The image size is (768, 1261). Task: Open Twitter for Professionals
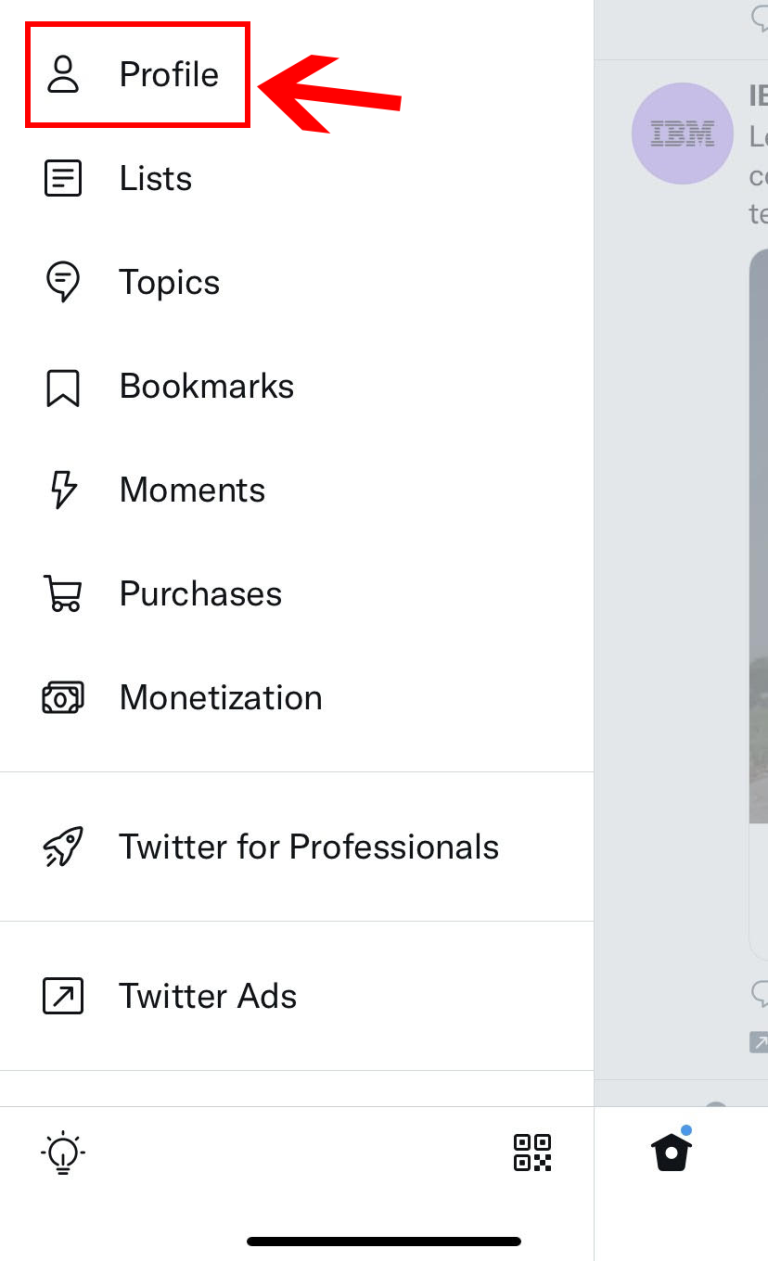click(x=308, y=848)
